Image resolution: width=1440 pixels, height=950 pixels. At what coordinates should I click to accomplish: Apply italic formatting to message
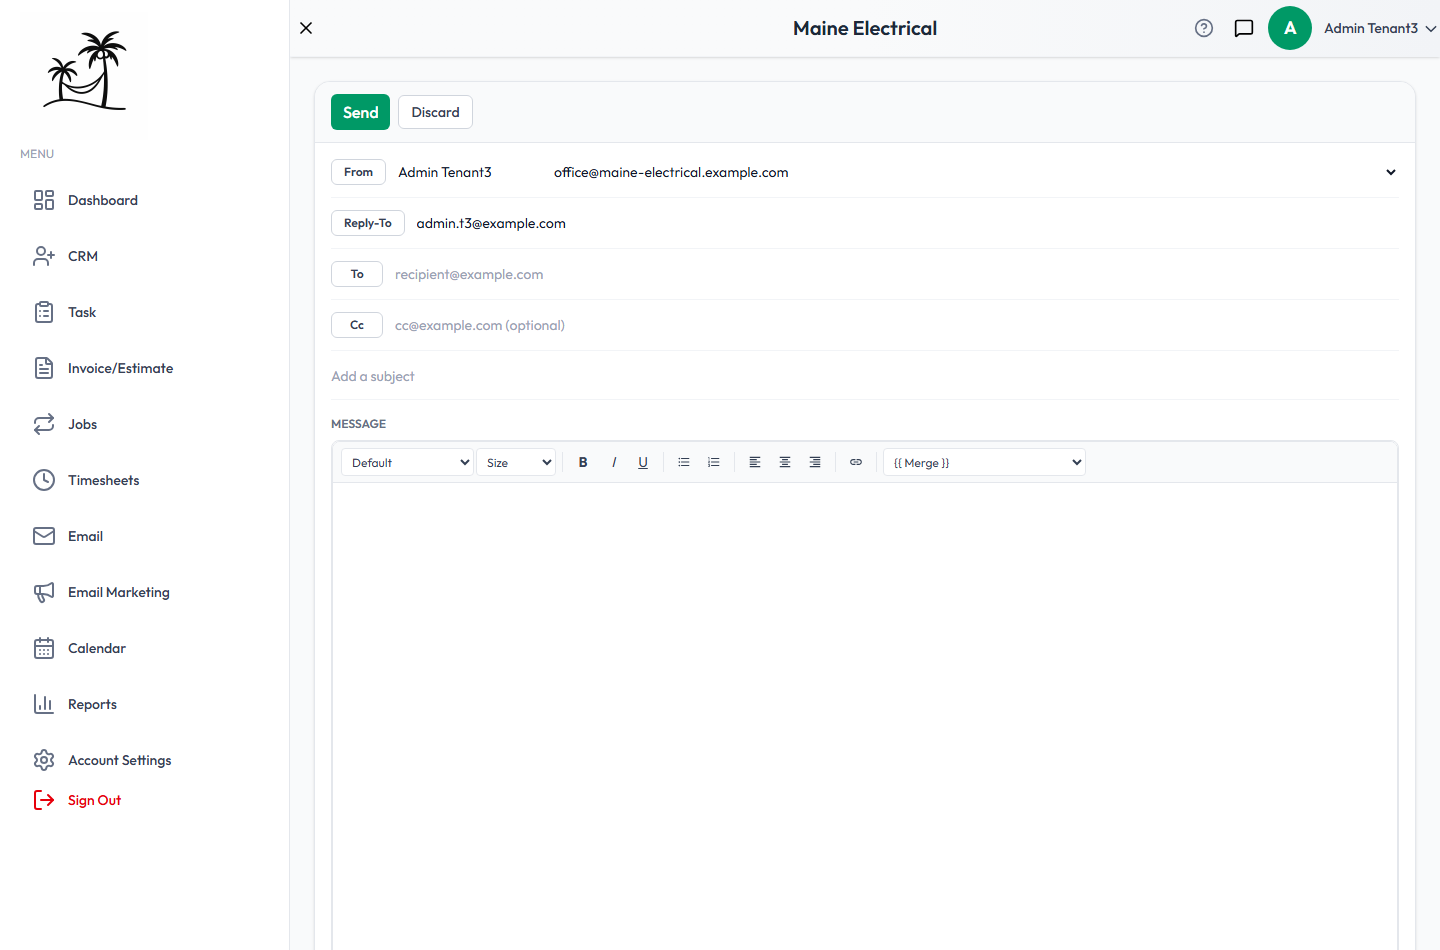tap(613, 462)
